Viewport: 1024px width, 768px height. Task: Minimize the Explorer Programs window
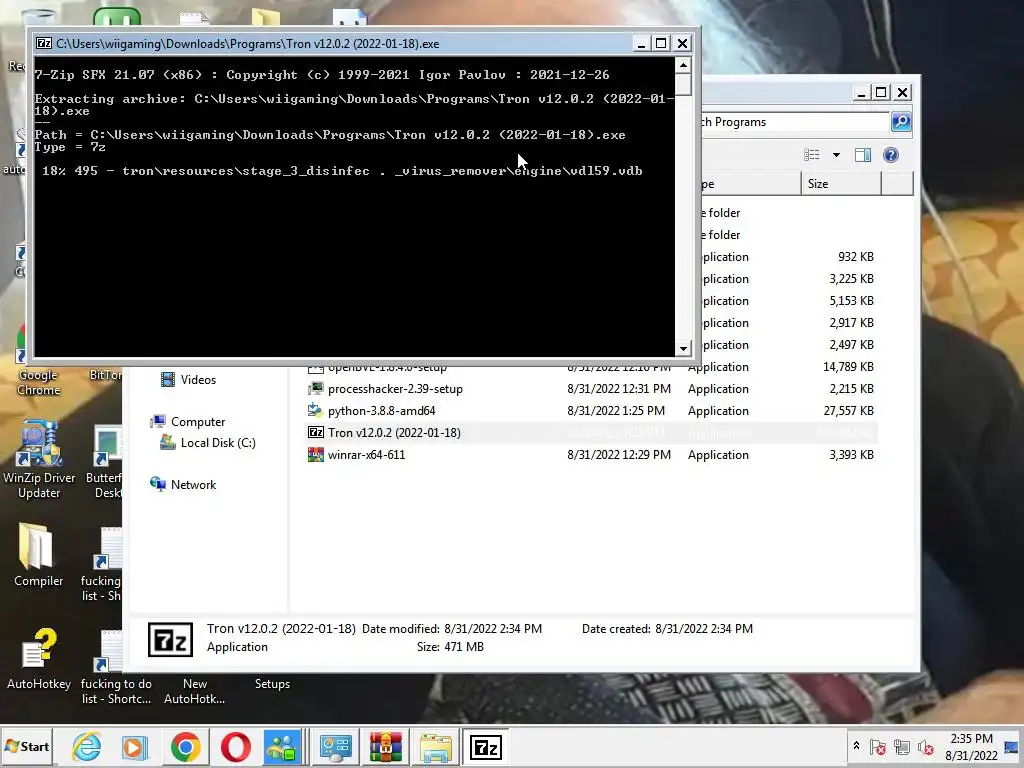861,93
